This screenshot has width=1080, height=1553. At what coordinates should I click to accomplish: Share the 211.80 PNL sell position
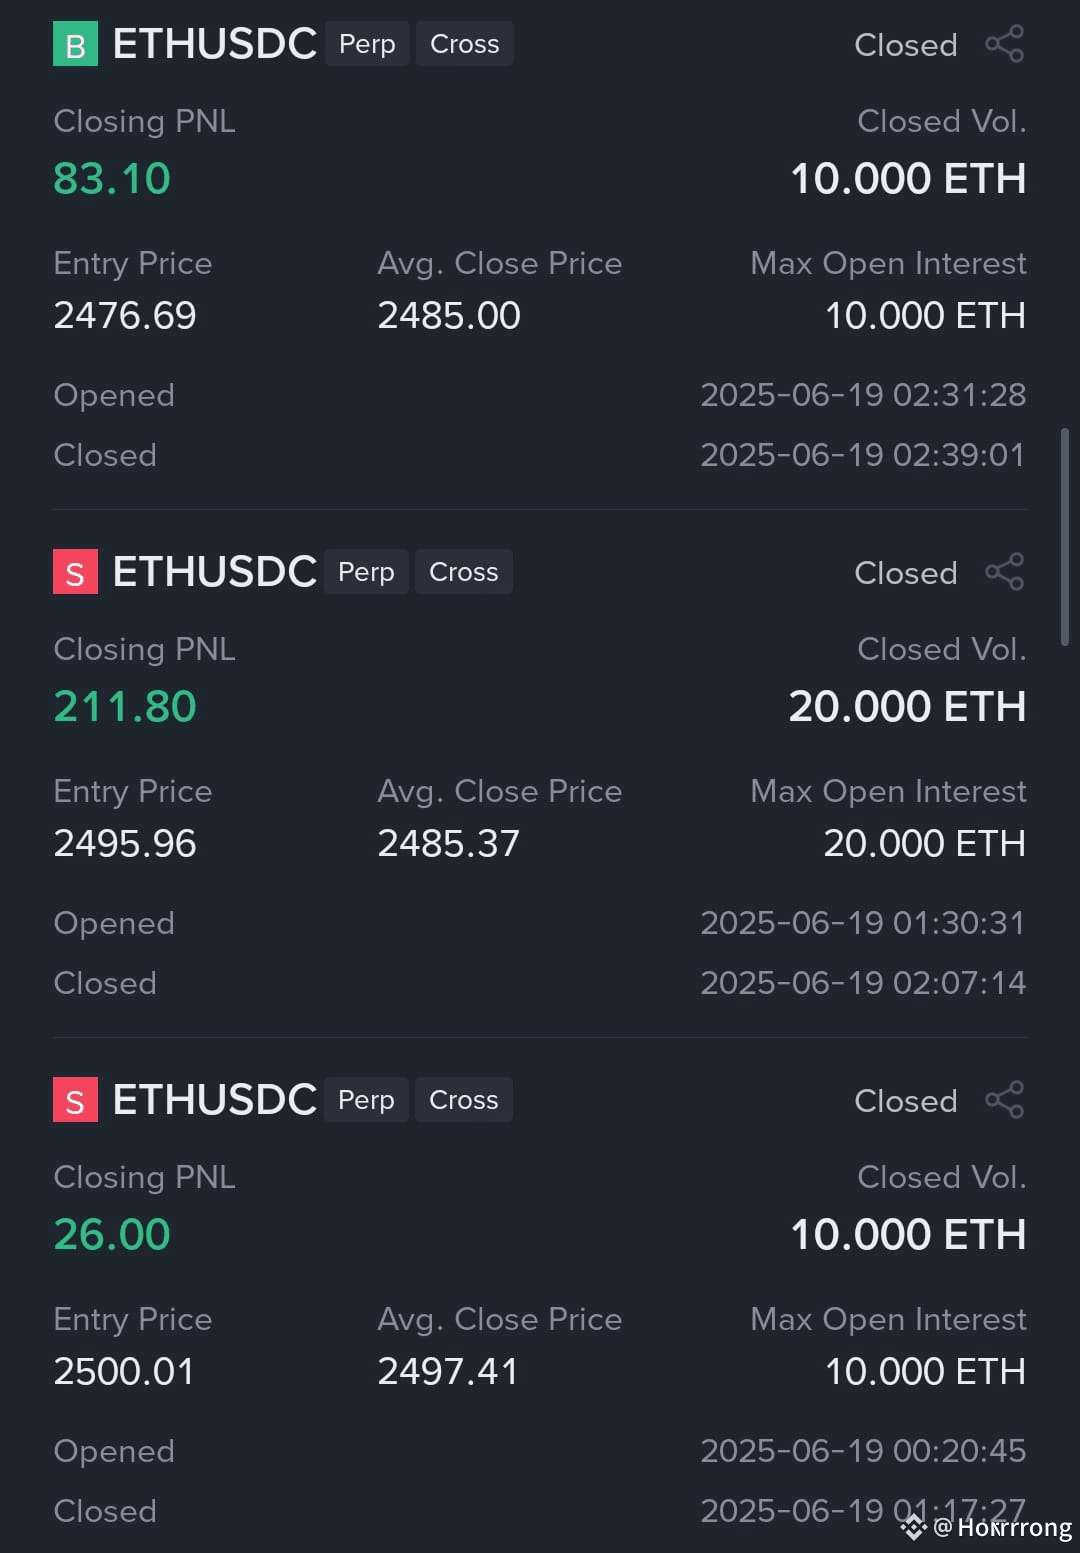click(1005, 572)
